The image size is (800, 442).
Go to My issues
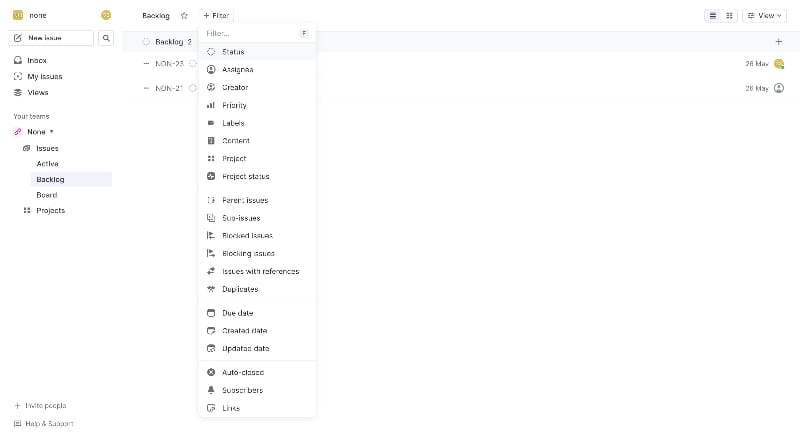45,77
